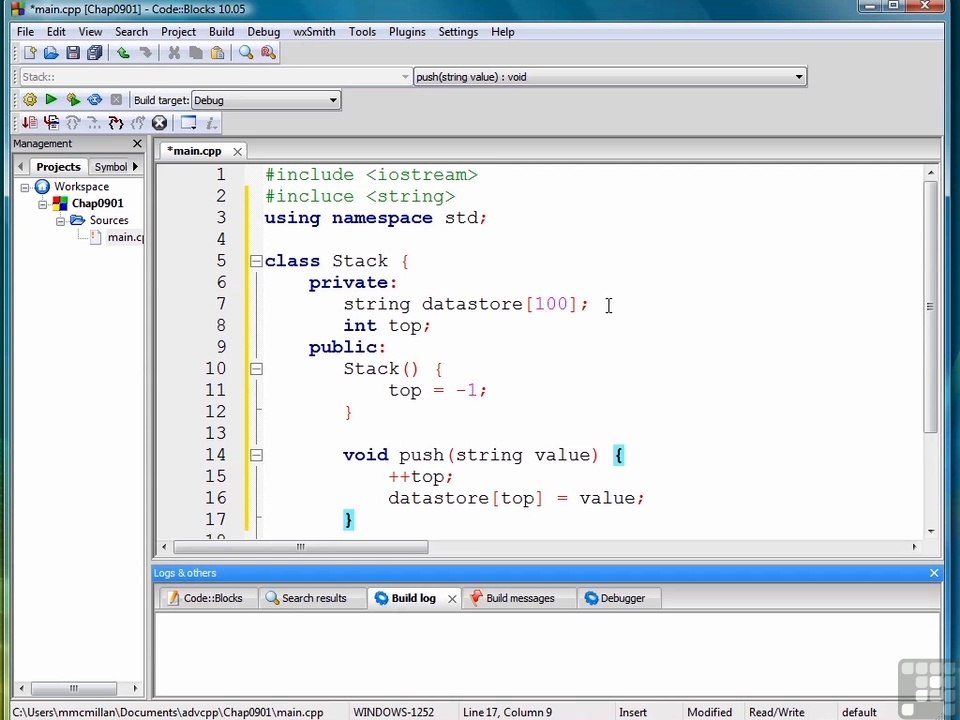Collapse the Workspace tree node
960x720 pixels.
point(25,187)
